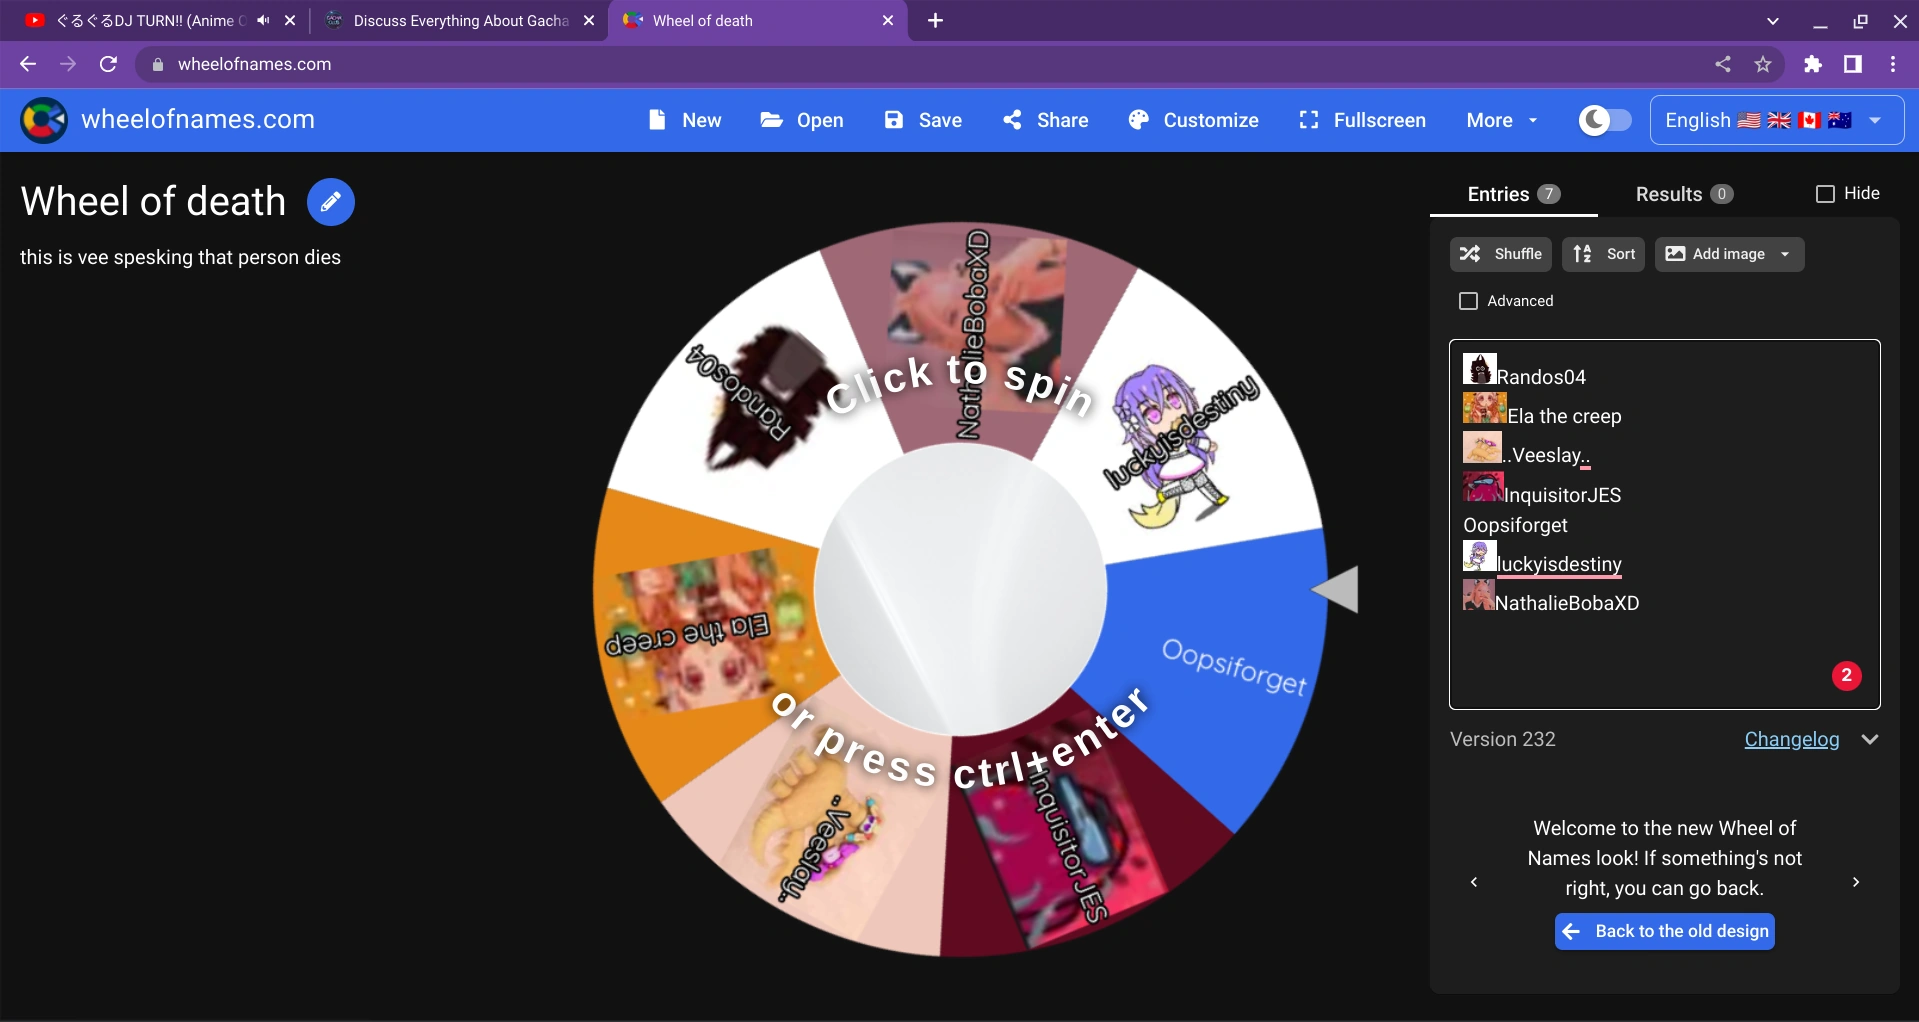1919x1022 pixels.
Task: Expand the More menu
Action: coord(1499,120)
